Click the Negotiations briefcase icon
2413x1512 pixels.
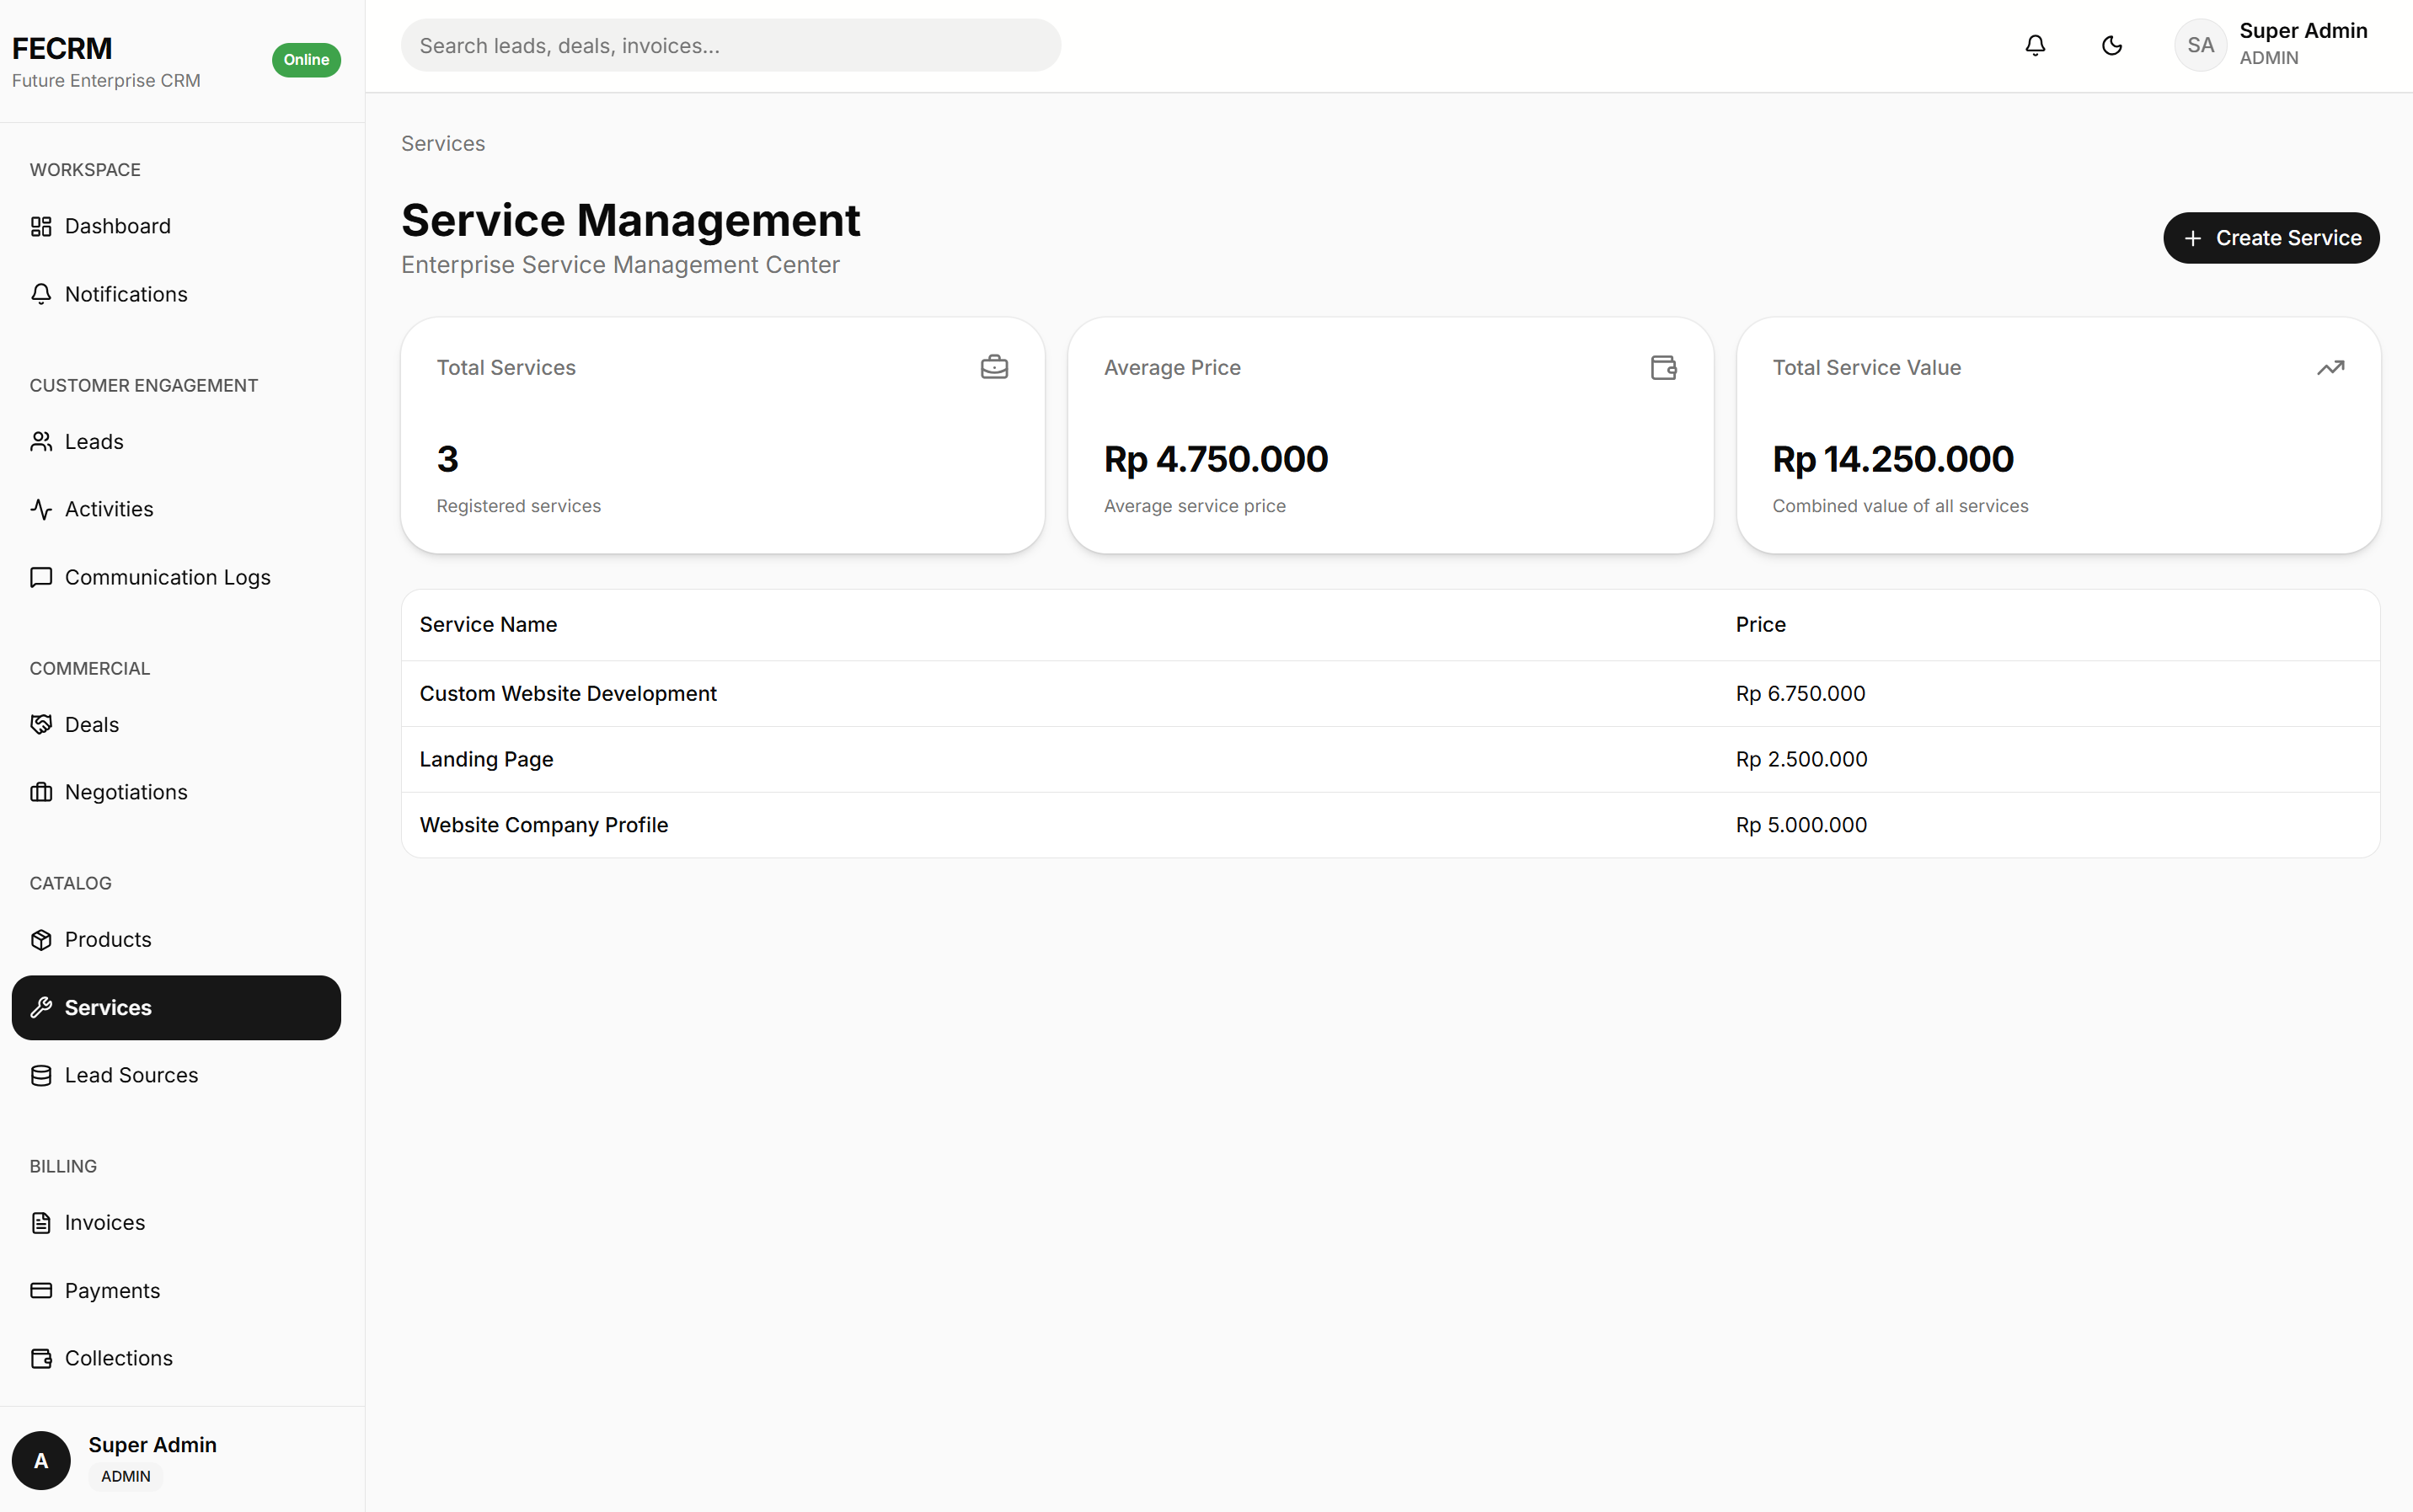tap(41, 792)
